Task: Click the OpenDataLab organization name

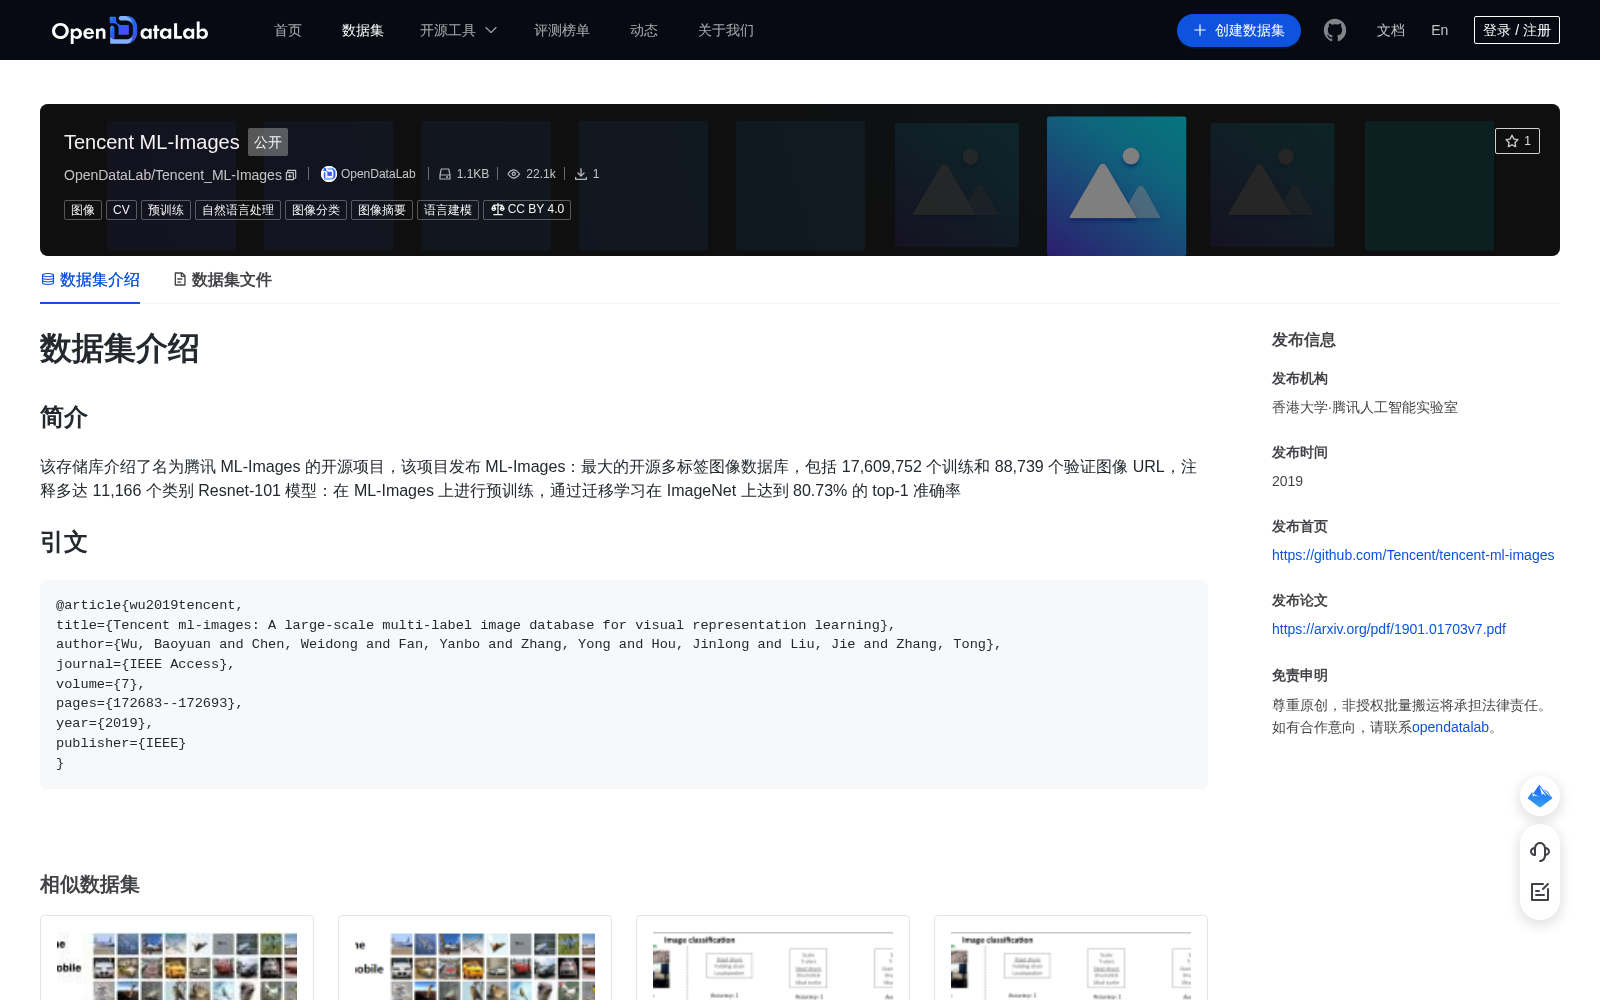Action: 378,174
